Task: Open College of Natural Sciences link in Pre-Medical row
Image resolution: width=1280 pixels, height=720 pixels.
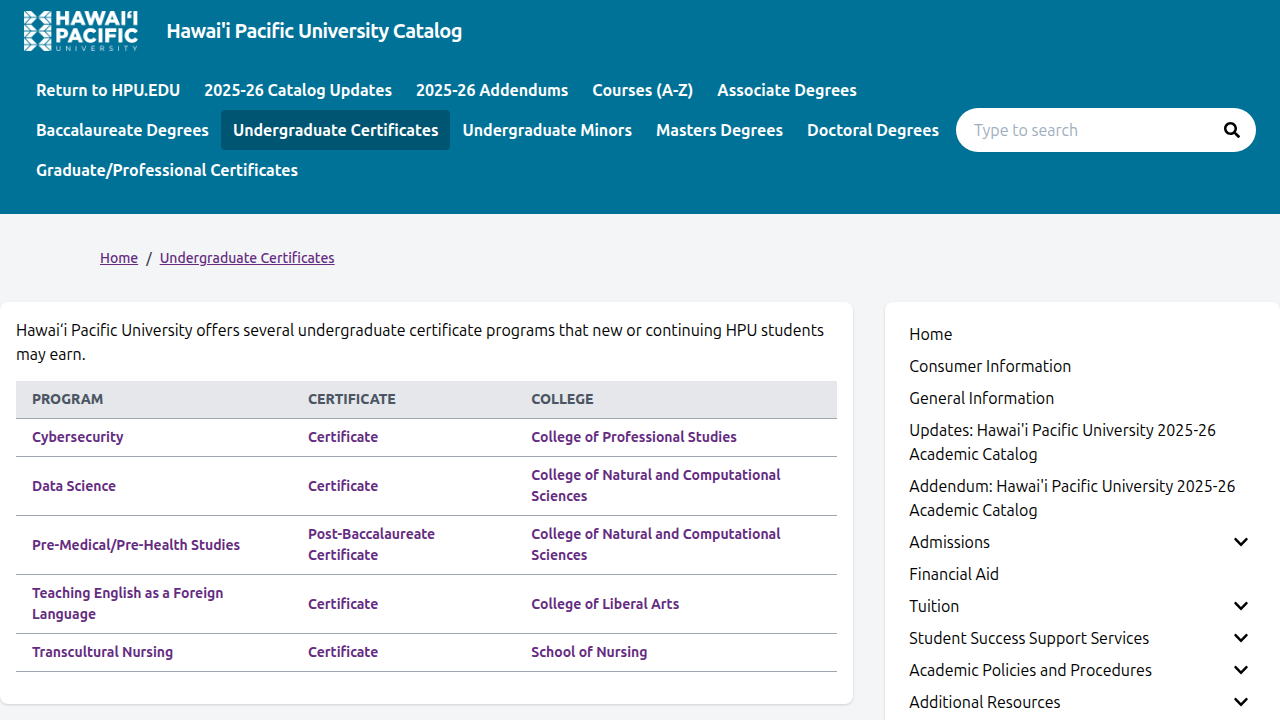Action: [x=656, y=545]
